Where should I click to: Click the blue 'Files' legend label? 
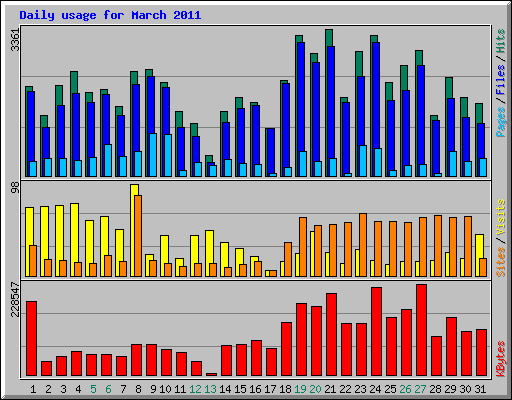pos(501,80)
